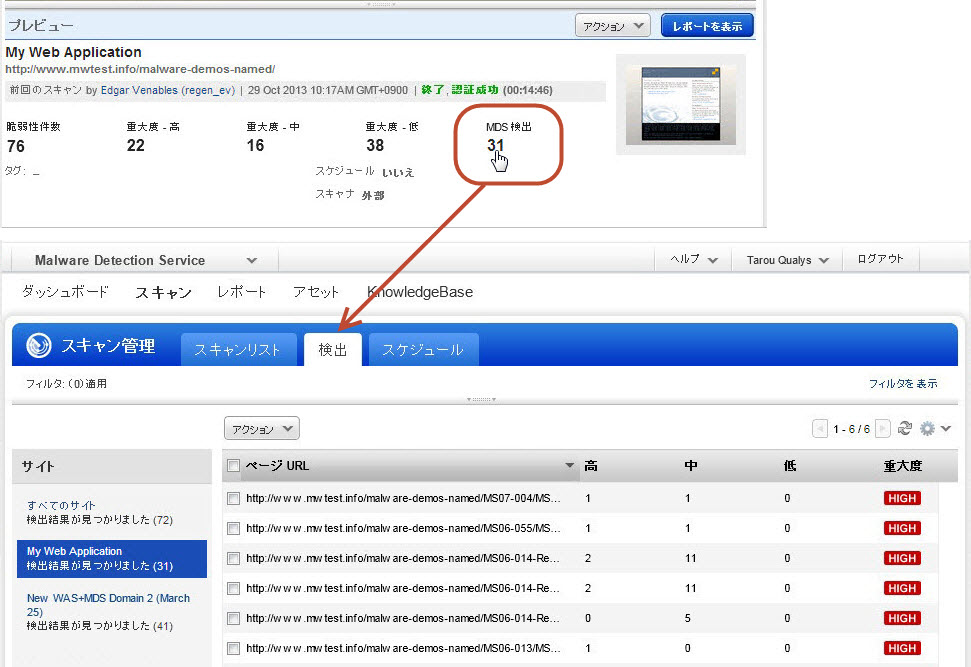Tick the checkbox for the MS06-013 row

coord(234,648)
